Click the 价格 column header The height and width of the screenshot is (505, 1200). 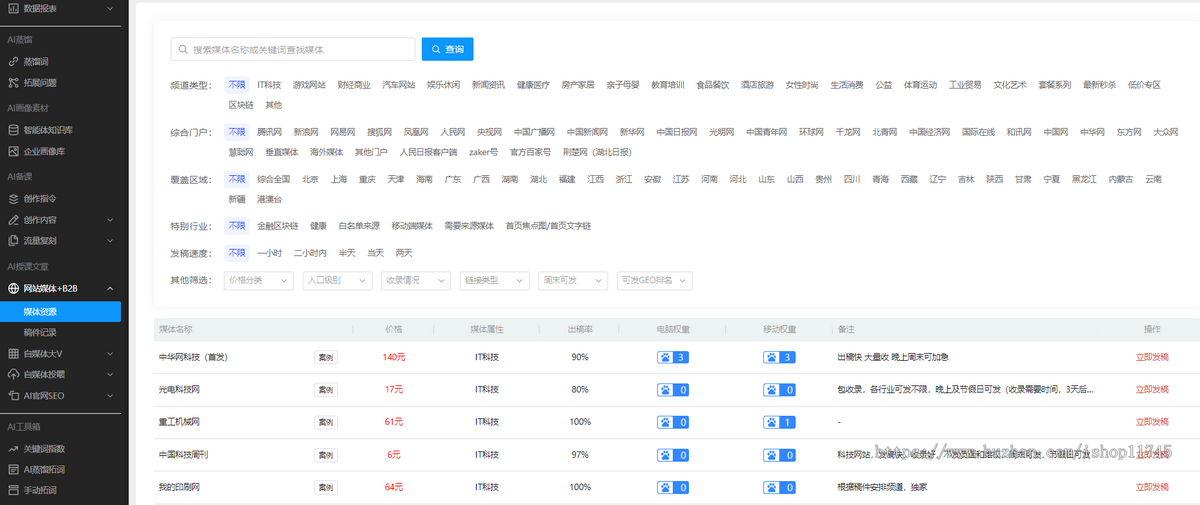(394, 329)
